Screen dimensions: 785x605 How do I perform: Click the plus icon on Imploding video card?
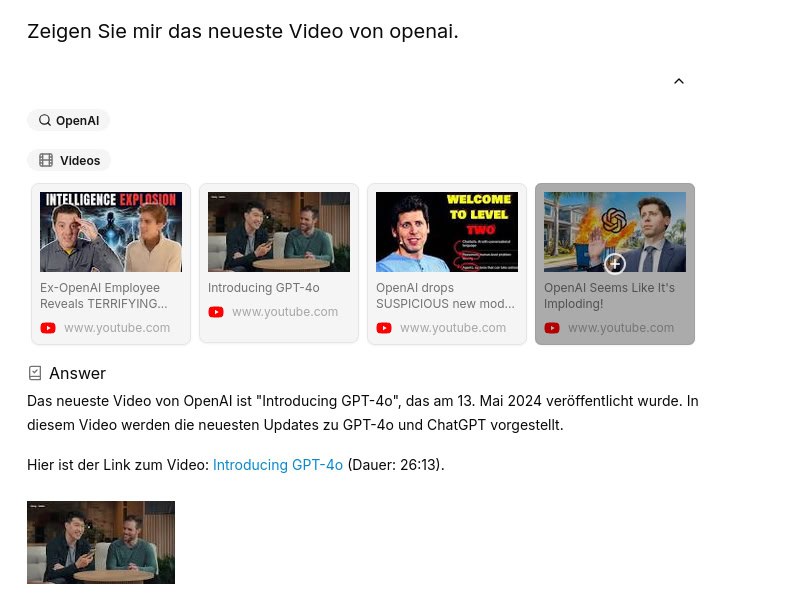coord(615,263)
